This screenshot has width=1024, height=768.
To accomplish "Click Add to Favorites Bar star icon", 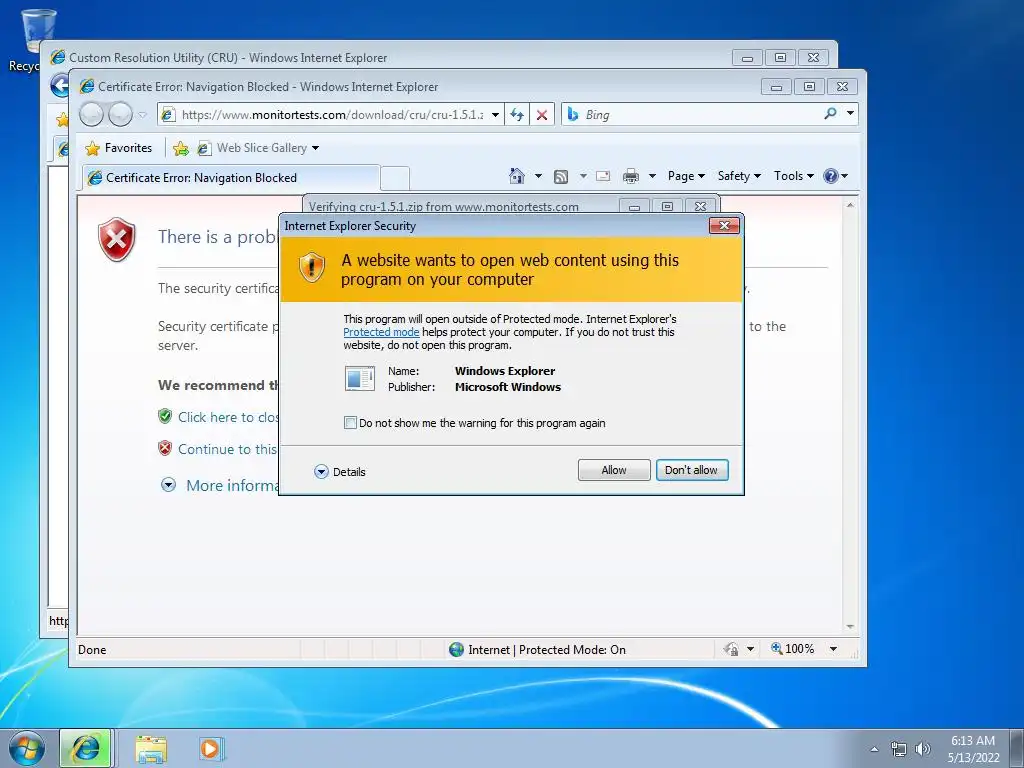I will coord(181,149).
